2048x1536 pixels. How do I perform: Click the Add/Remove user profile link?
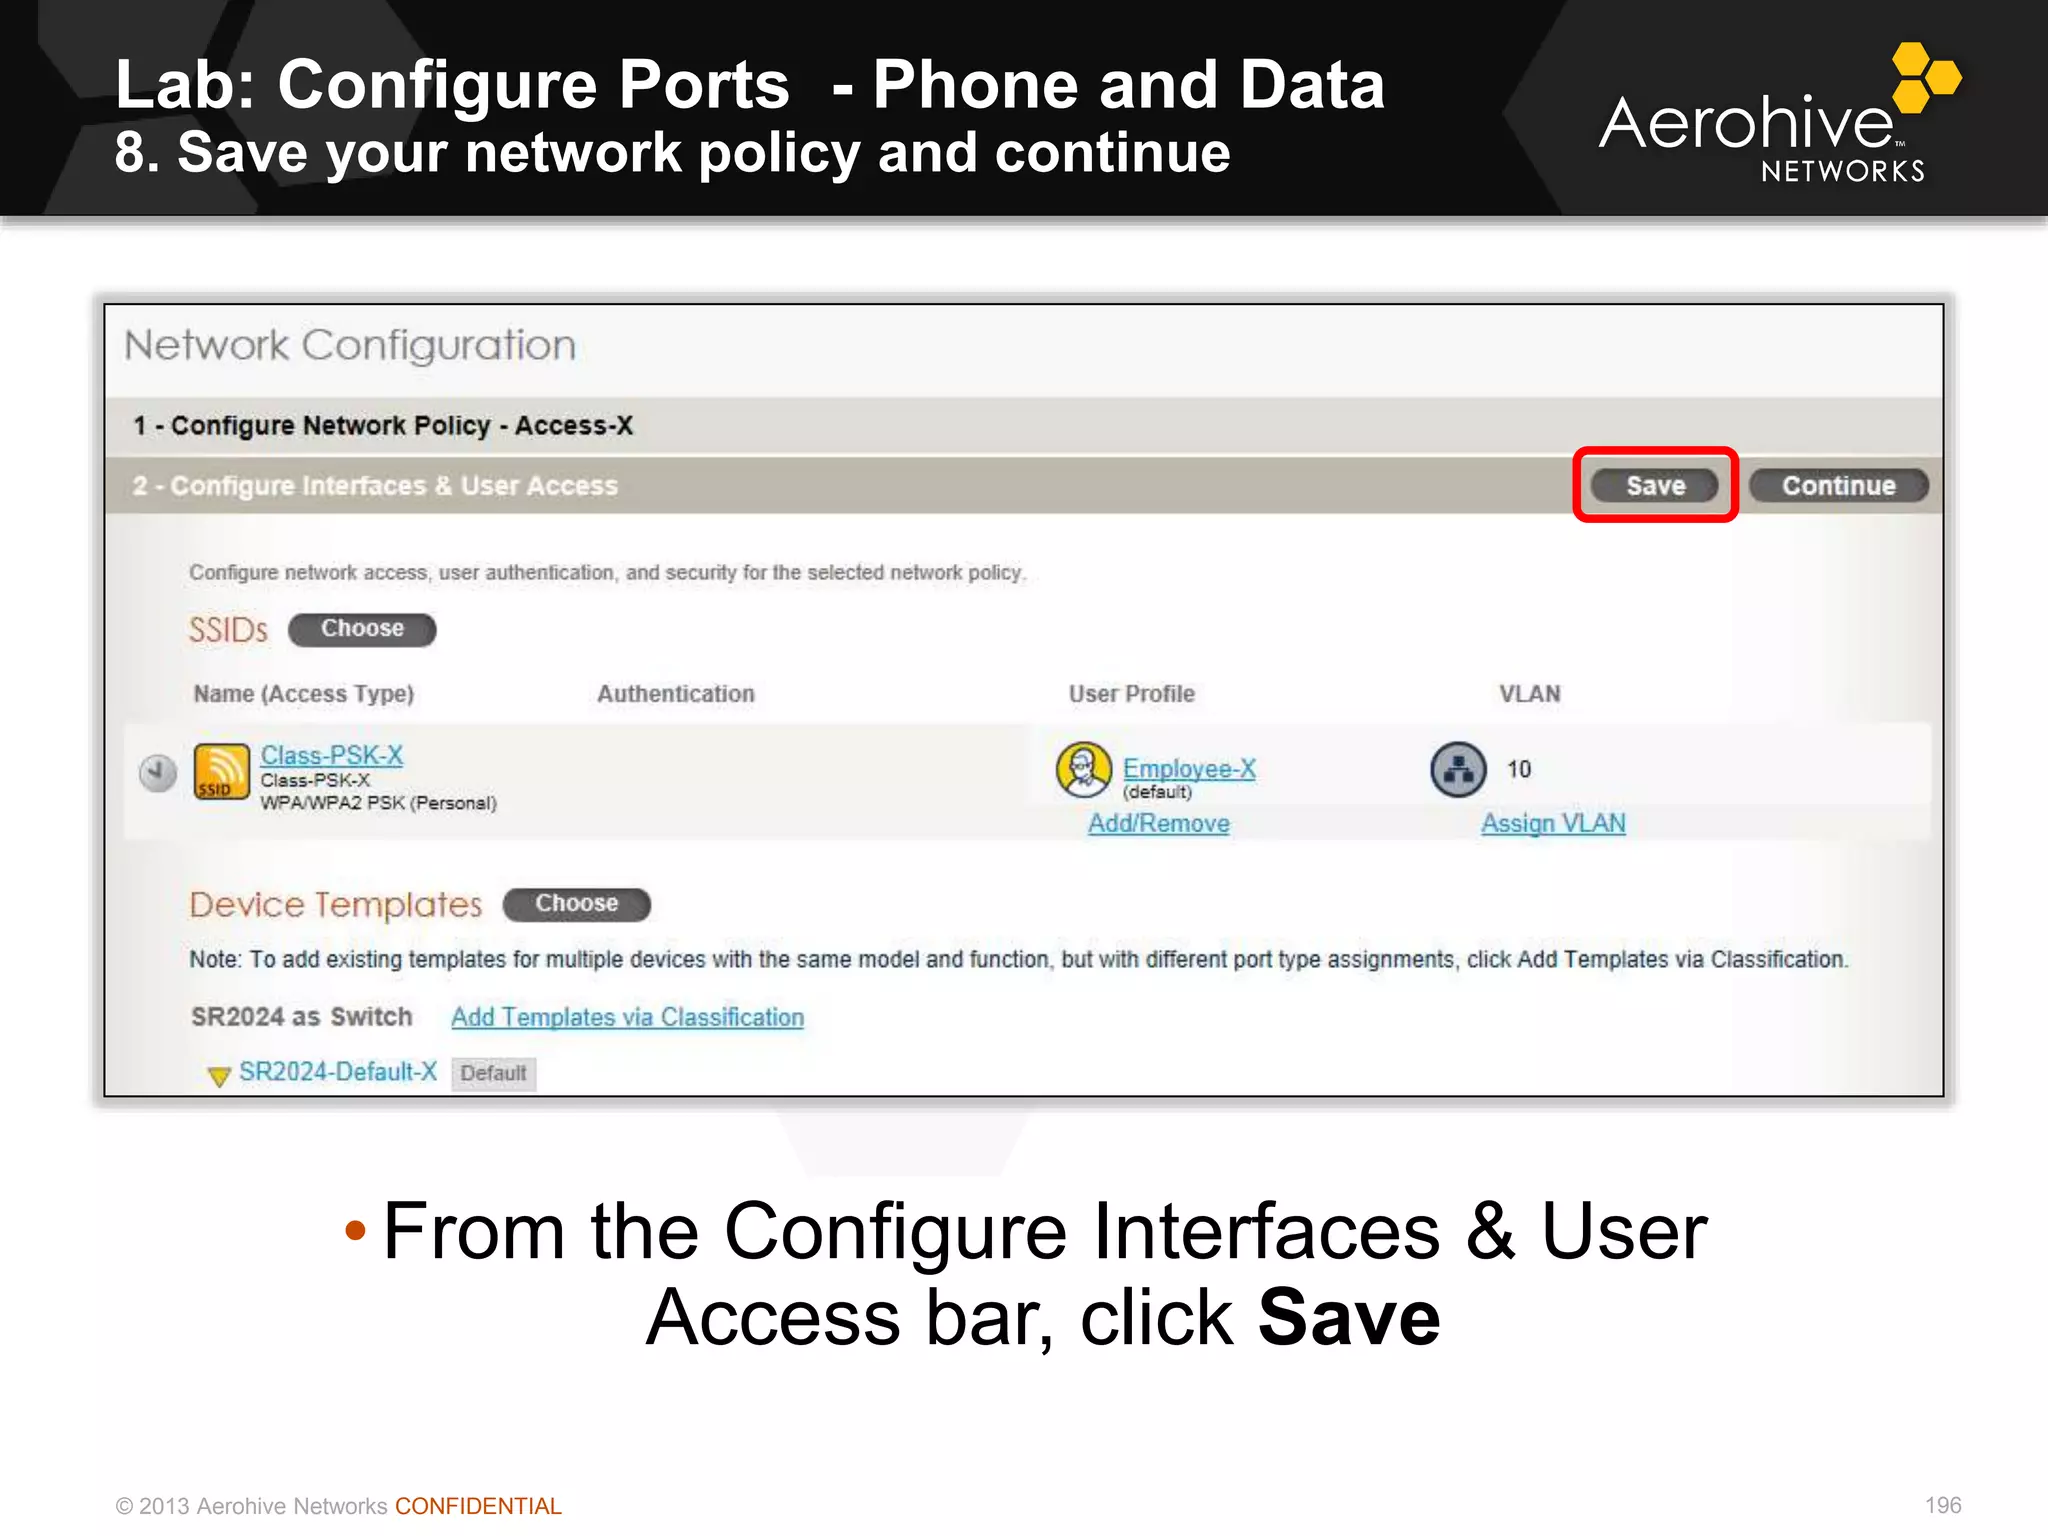pos(1159,823)
